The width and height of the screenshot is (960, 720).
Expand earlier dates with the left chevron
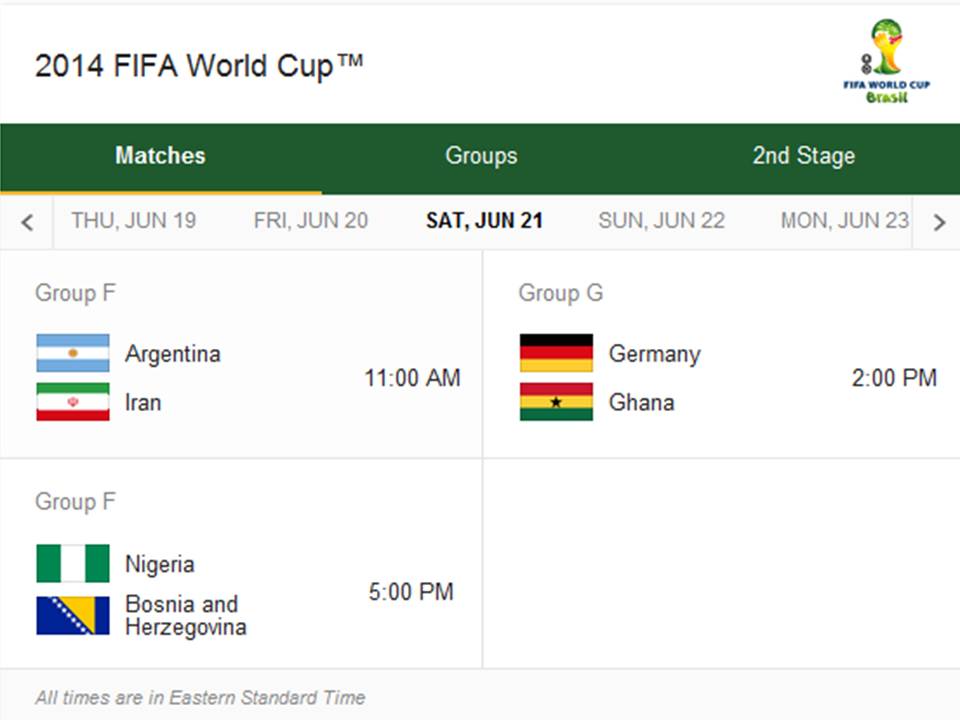click(25, 221)
